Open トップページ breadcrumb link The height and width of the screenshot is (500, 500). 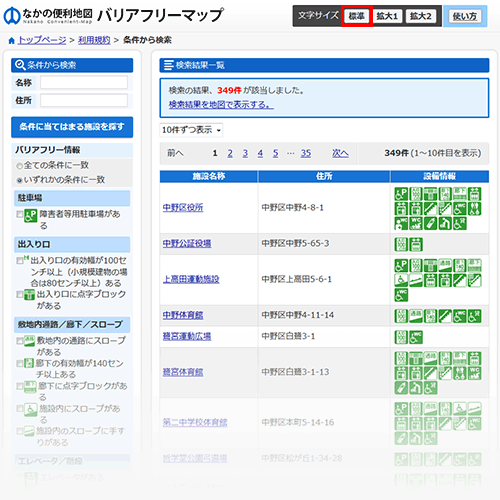(x=42, y=40)
